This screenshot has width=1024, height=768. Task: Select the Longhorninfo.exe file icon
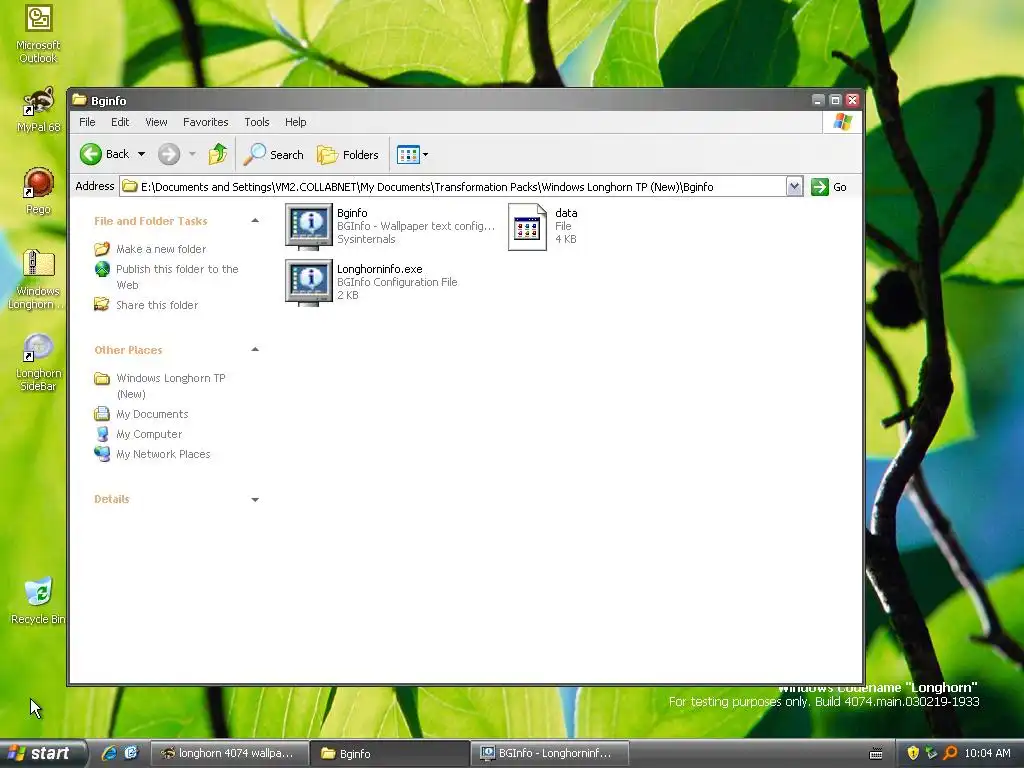(309, 282)
